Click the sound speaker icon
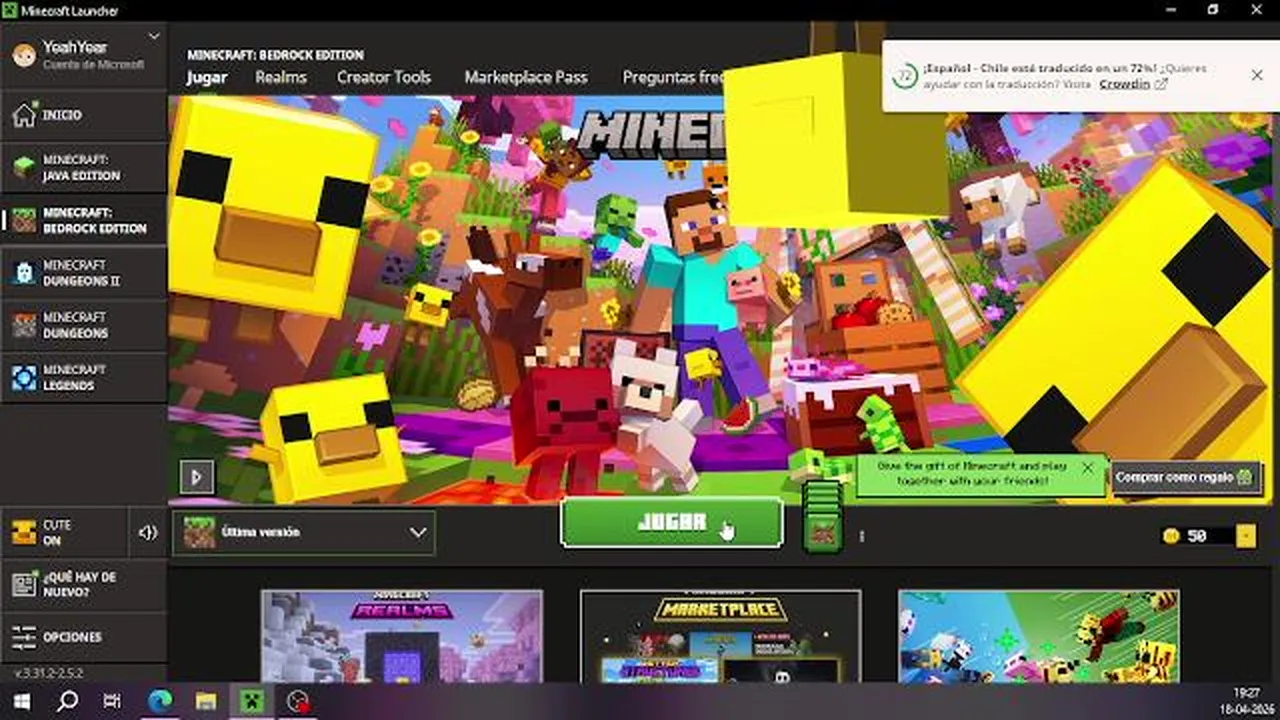Screen dimensions: 1280x720 click(148, 533)
